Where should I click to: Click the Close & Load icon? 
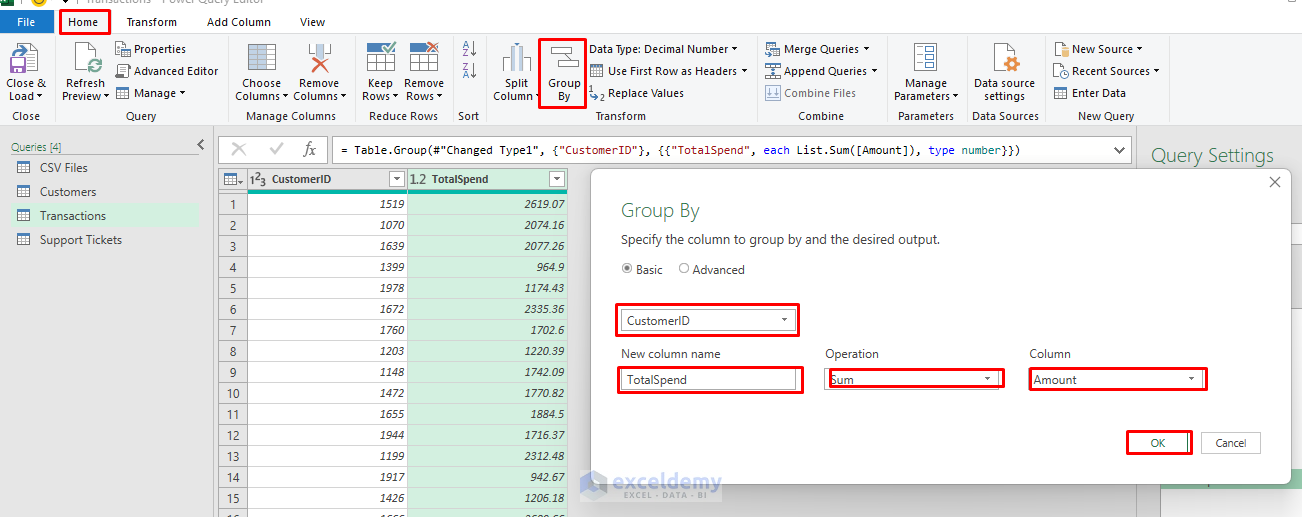tap(25, 59)
